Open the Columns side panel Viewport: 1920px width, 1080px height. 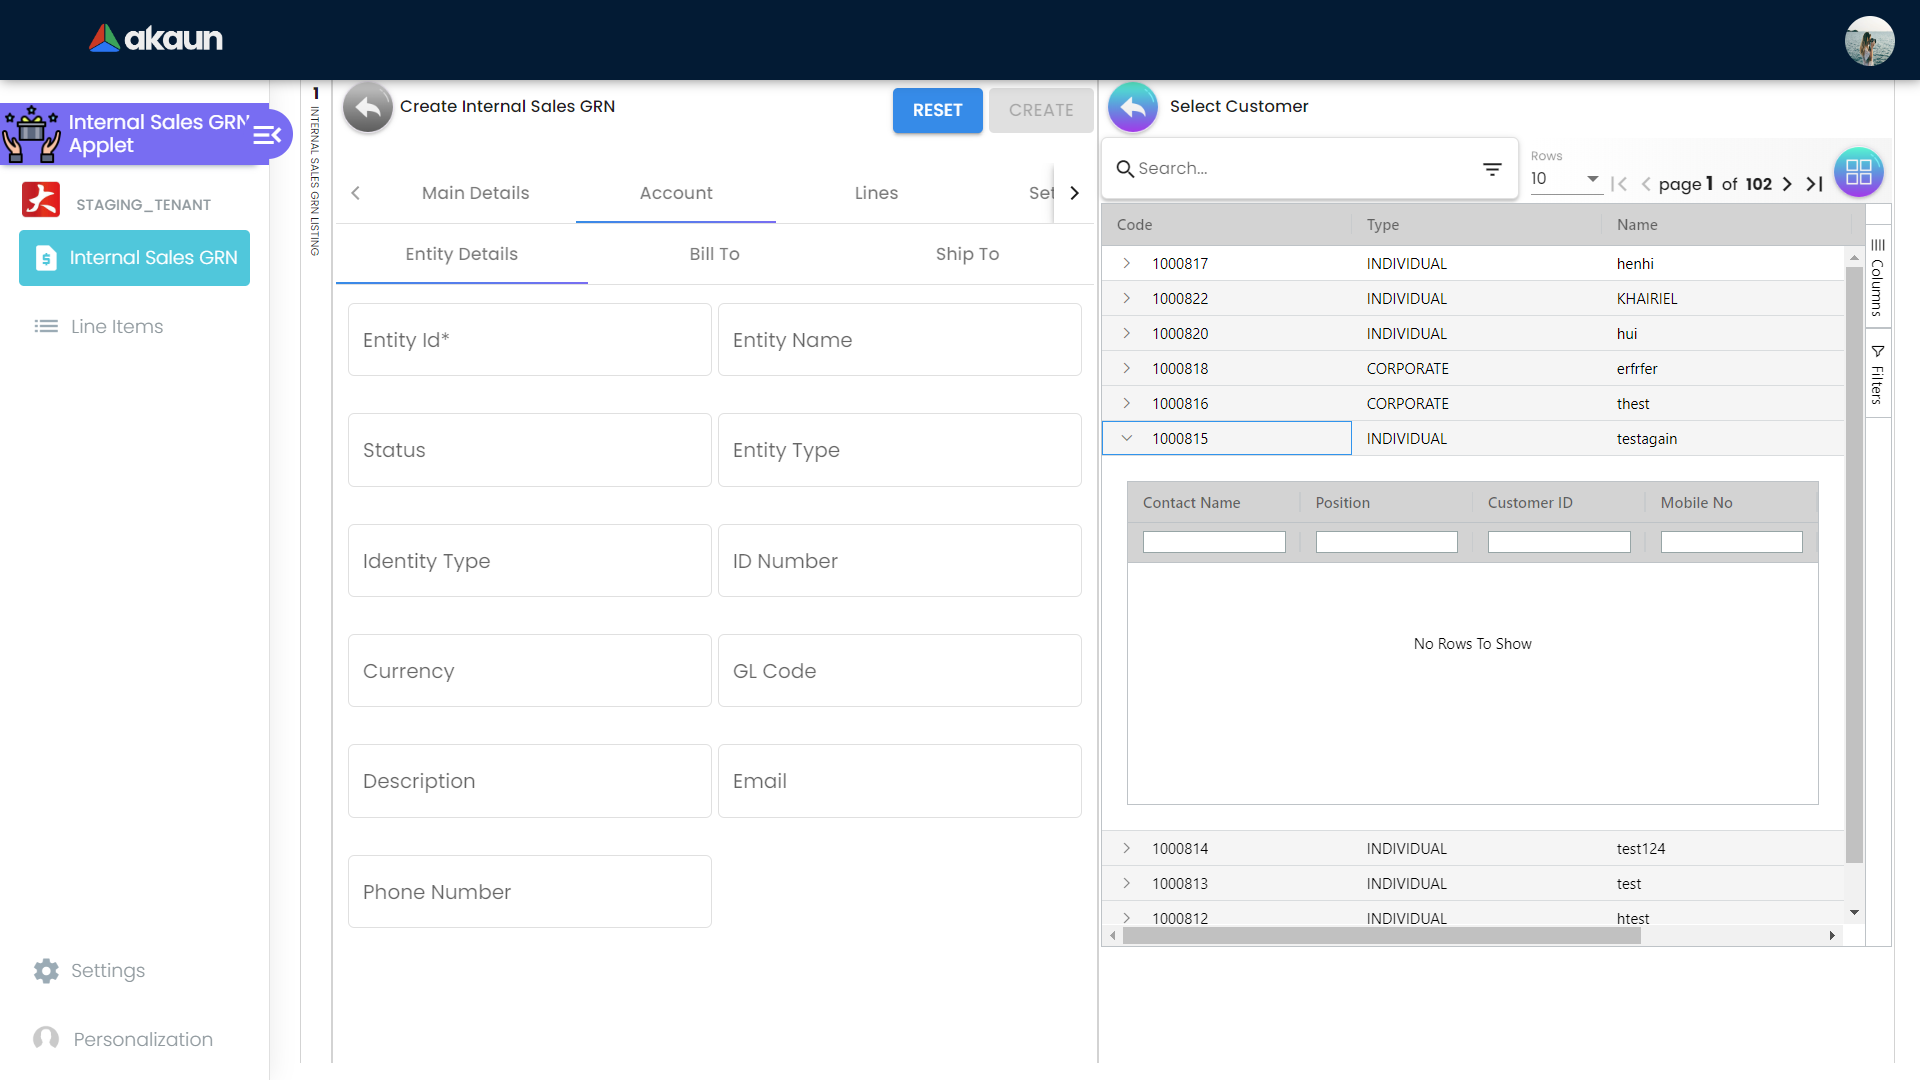(x=1878, y=277)
